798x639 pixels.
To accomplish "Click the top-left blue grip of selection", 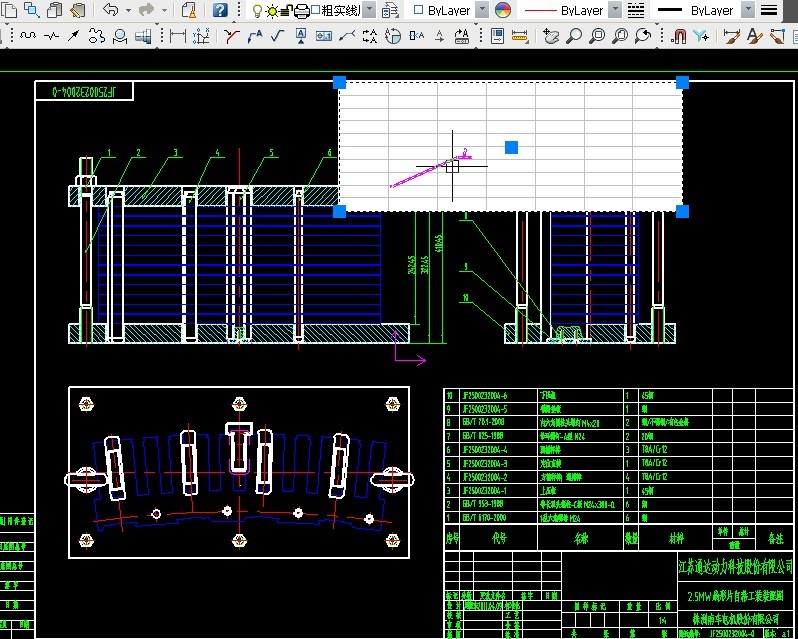I will tap(339, 83).
